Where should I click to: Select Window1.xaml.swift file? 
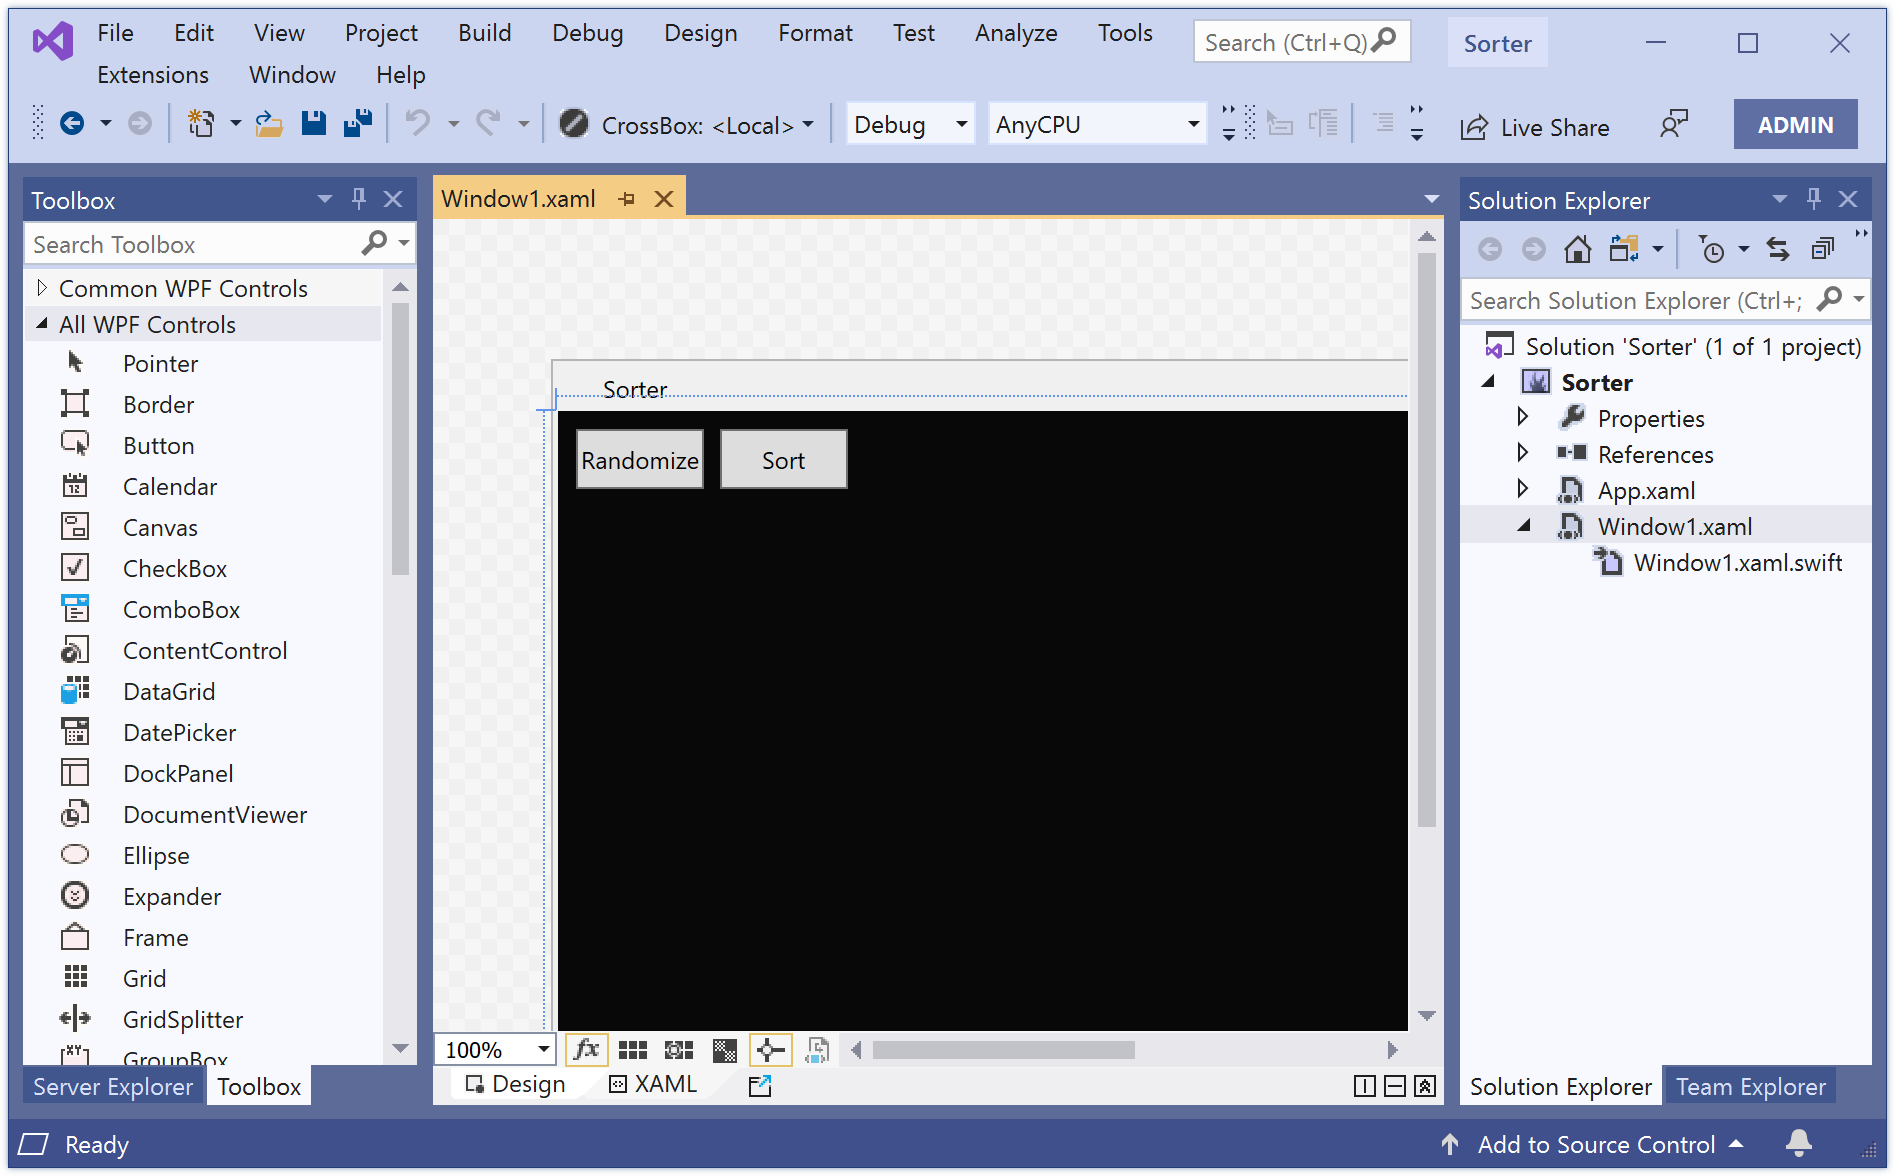1738,562
